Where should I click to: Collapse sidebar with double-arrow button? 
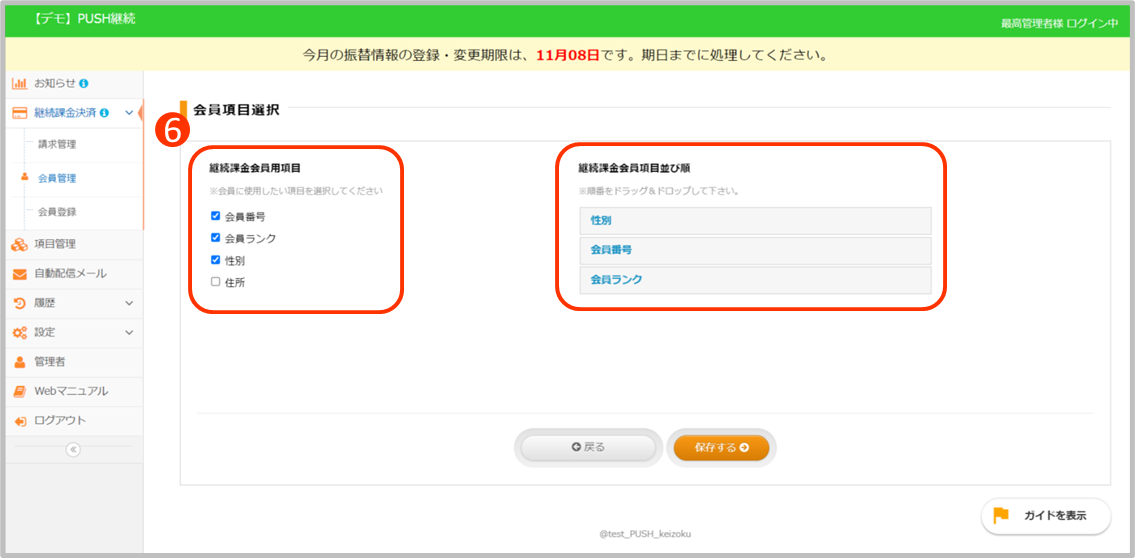point(72,450)
